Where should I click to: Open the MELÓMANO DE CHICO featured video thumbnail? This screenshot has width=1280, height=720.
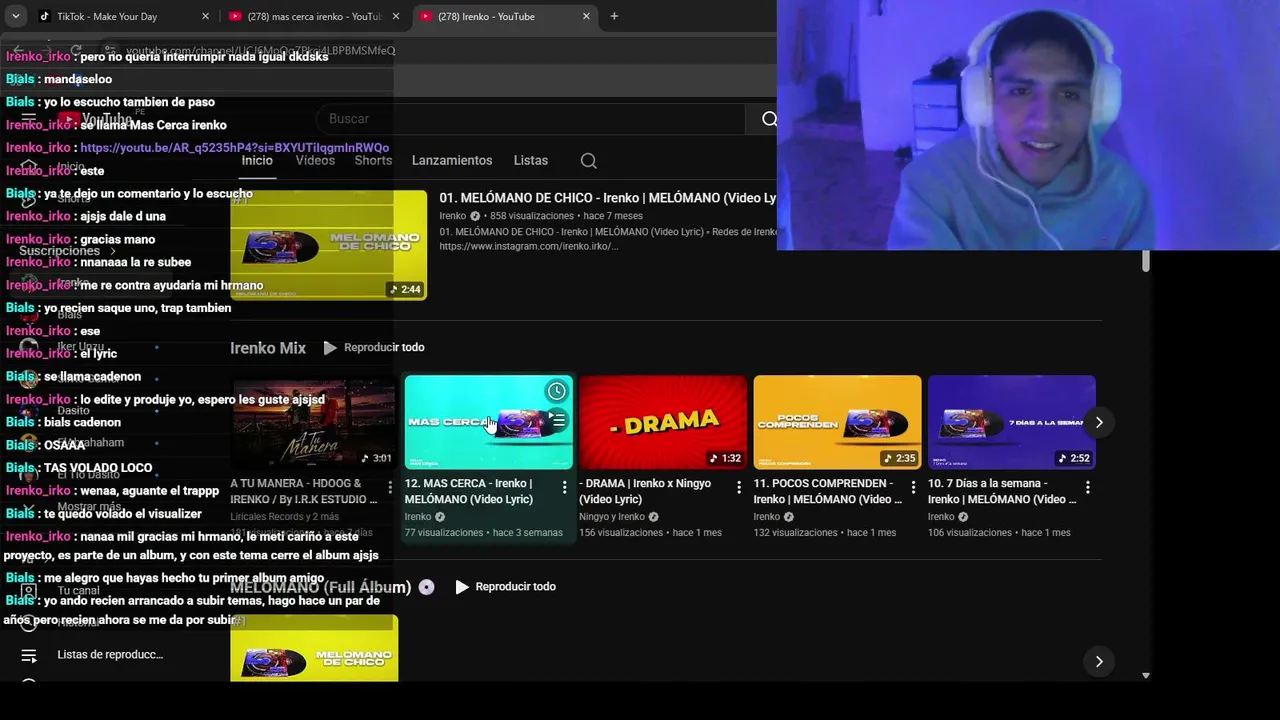coord(329,245)
